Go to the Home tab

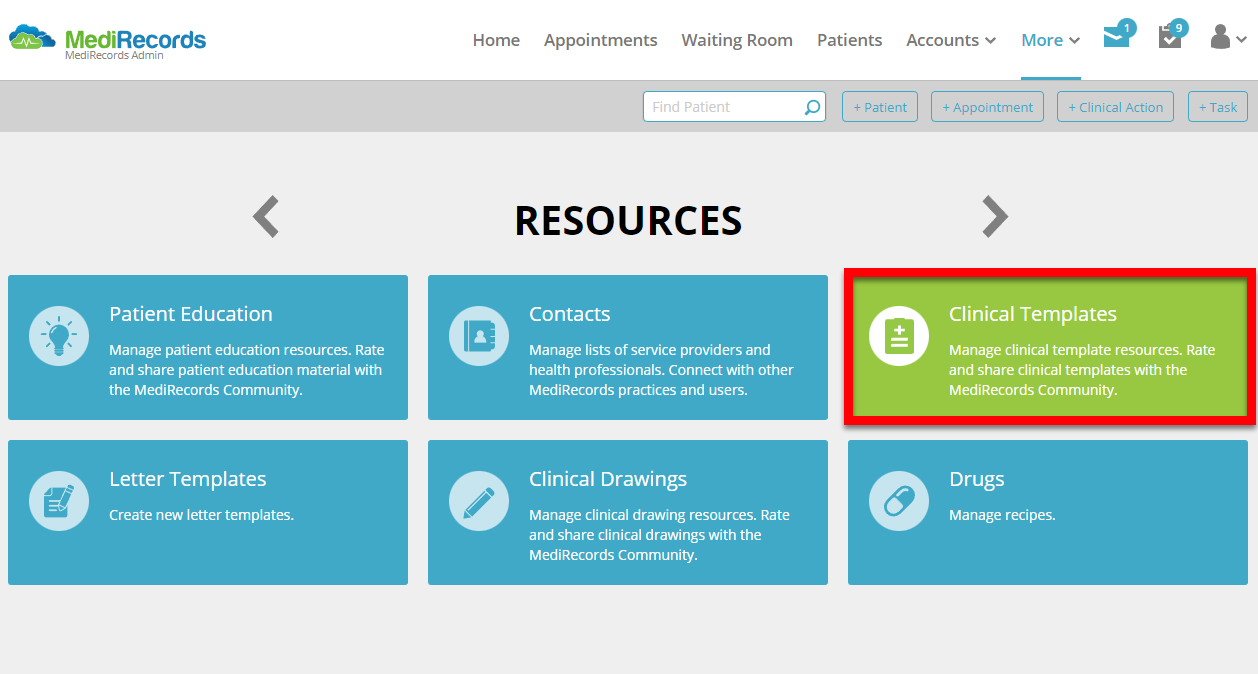(x=496, y=40)
